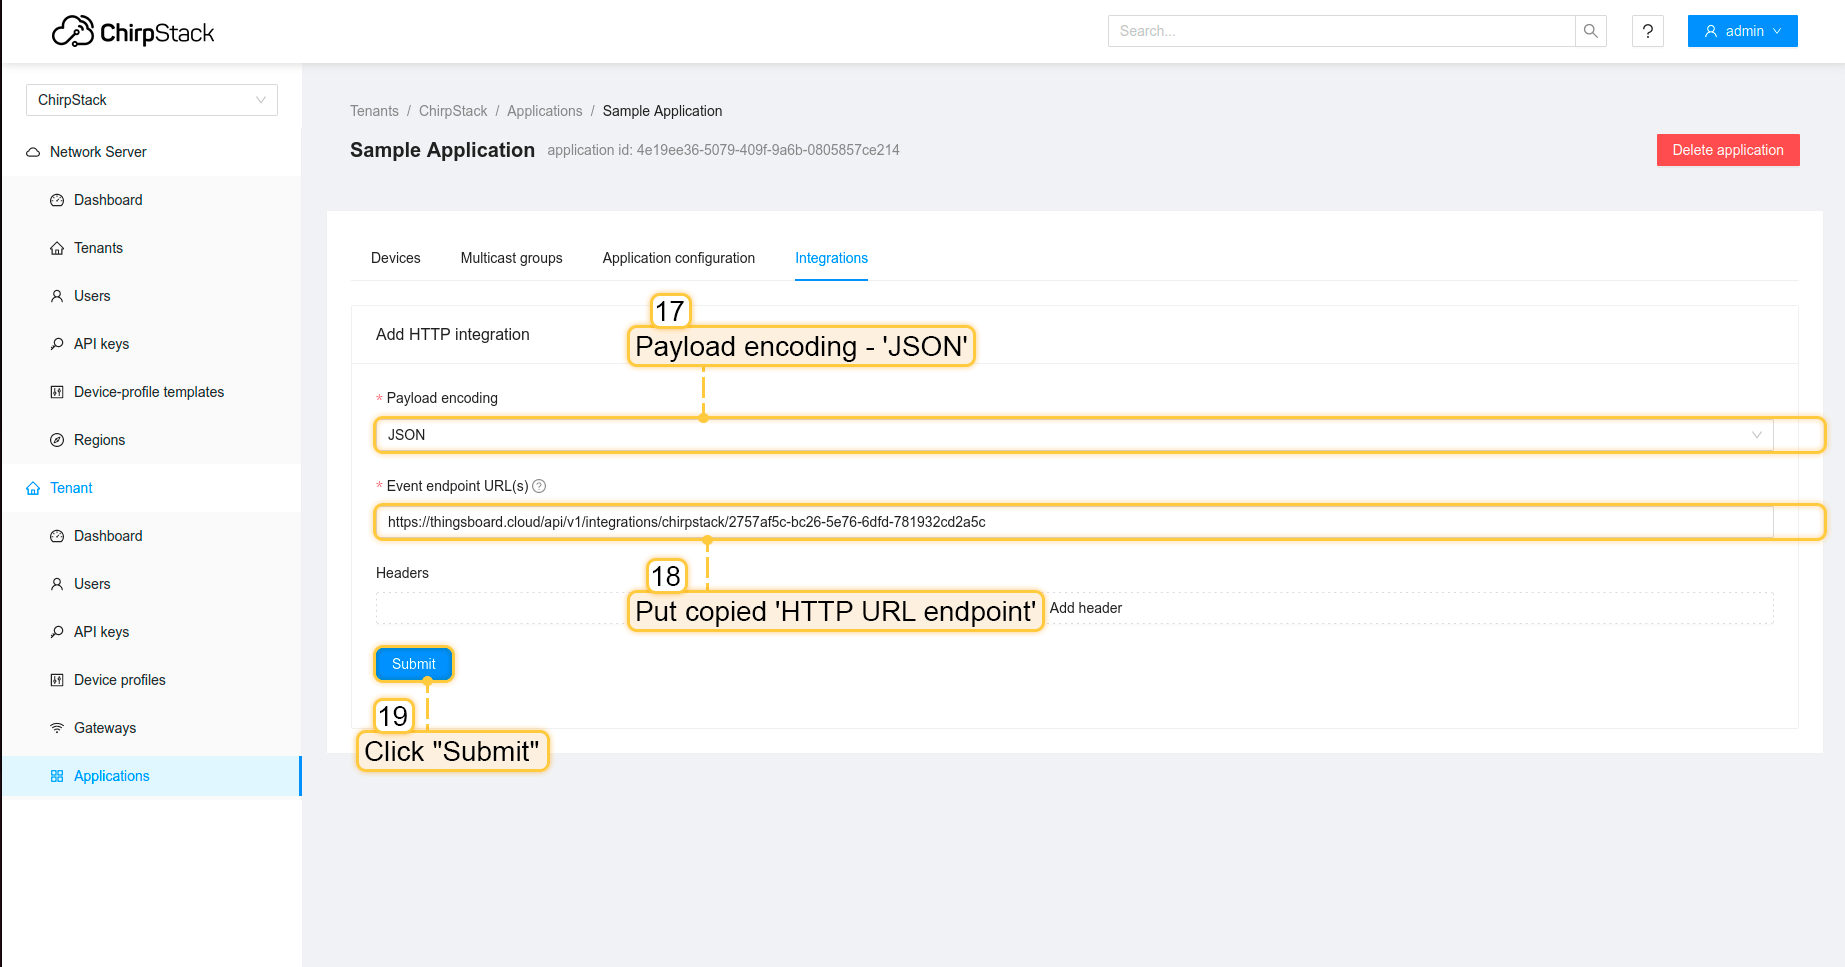Image resolution: width=1845 pixels, height=967 pixels.
Task: Expand the ChirpStack tenant selector dropdown
Action: coord(151,100)
